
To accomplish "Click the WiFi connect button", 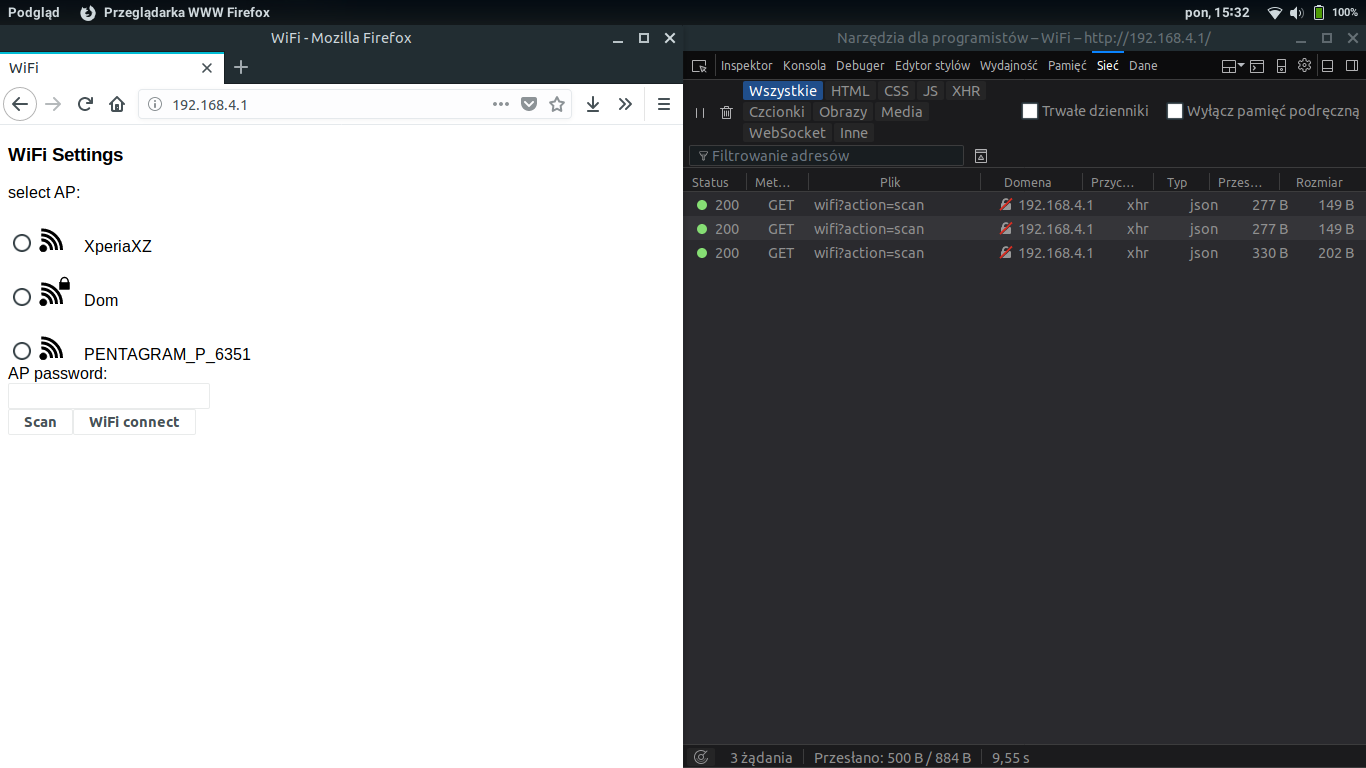I will coord(134,422).
